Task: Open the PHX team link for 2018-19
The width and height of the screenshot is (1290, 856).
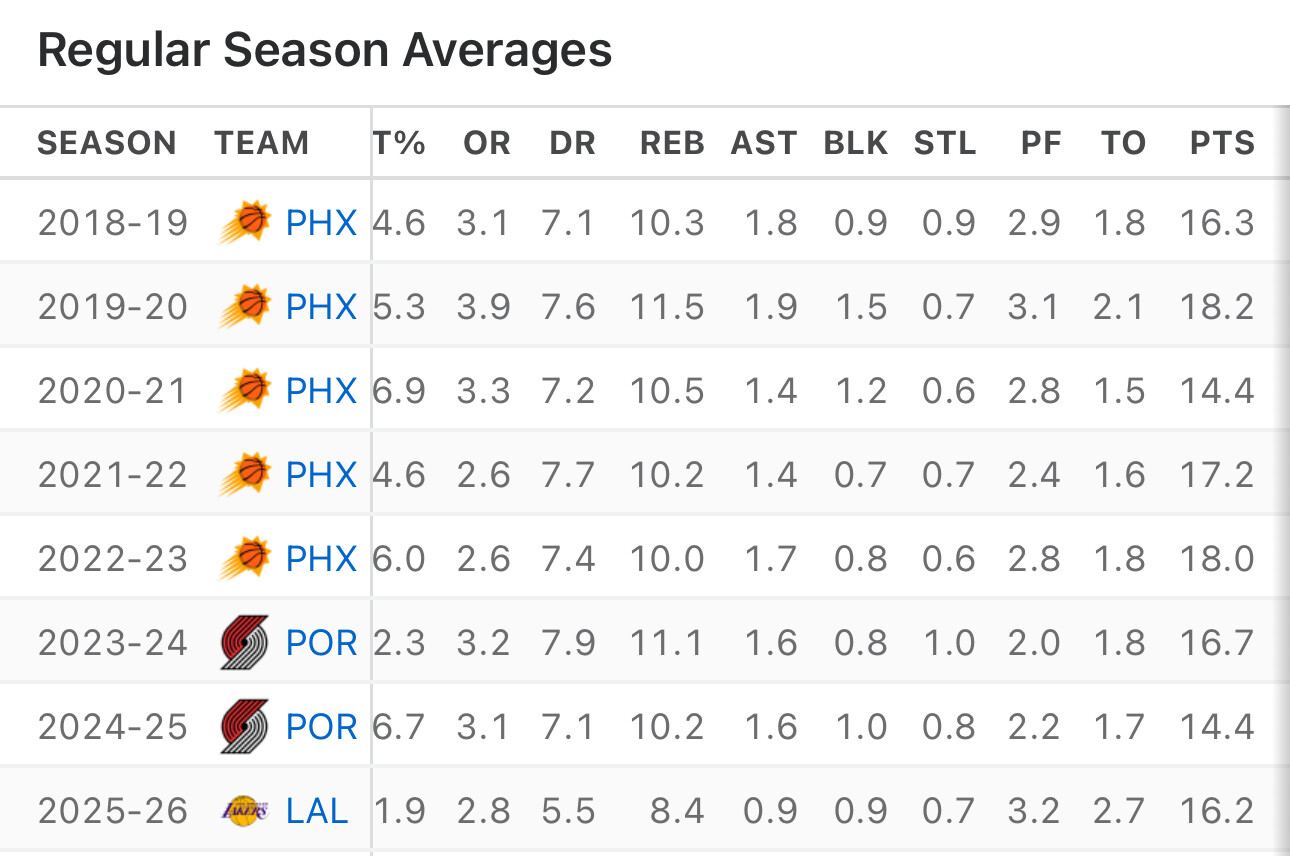Action: [321, 222]
